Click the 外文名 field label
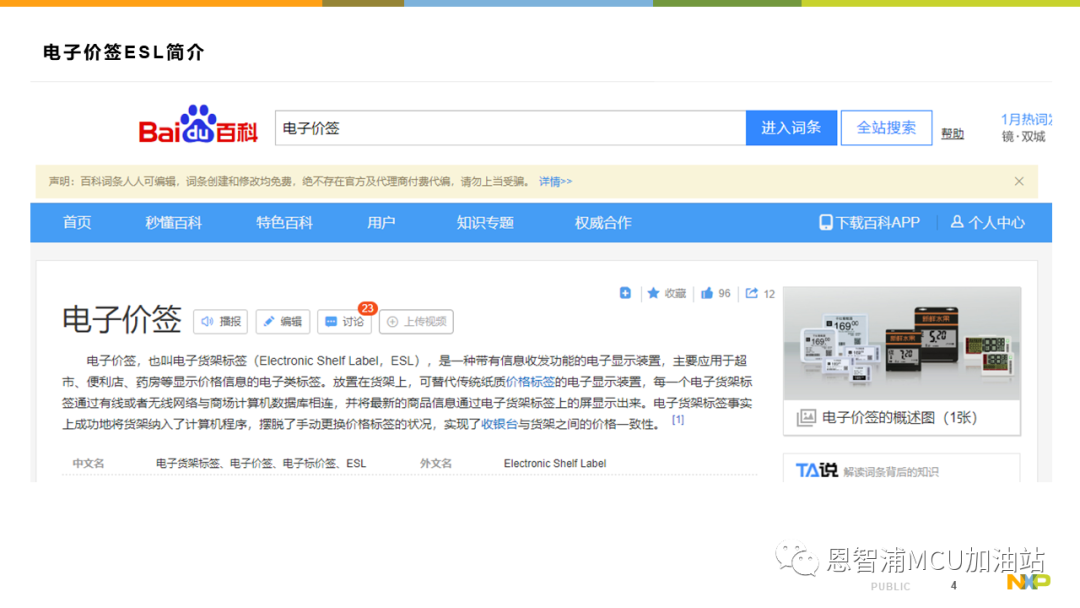Viewport: 1080px width, 608px height. tap(436, 463)
